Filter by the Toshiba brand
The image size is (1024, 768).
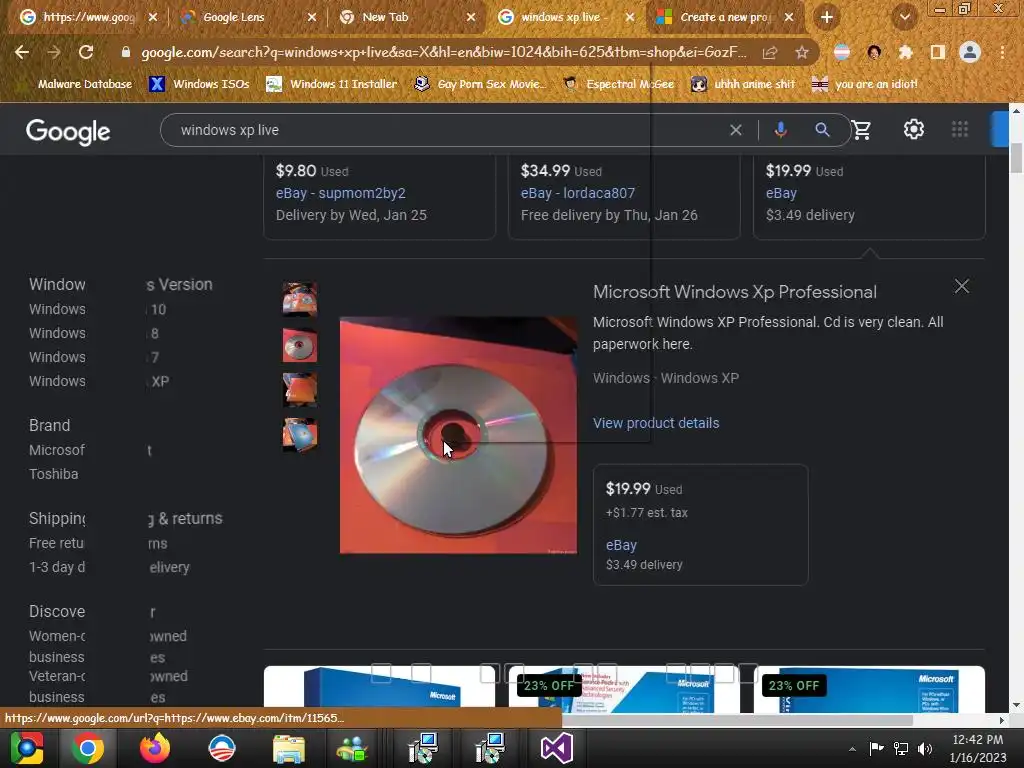tap(54, 474)
